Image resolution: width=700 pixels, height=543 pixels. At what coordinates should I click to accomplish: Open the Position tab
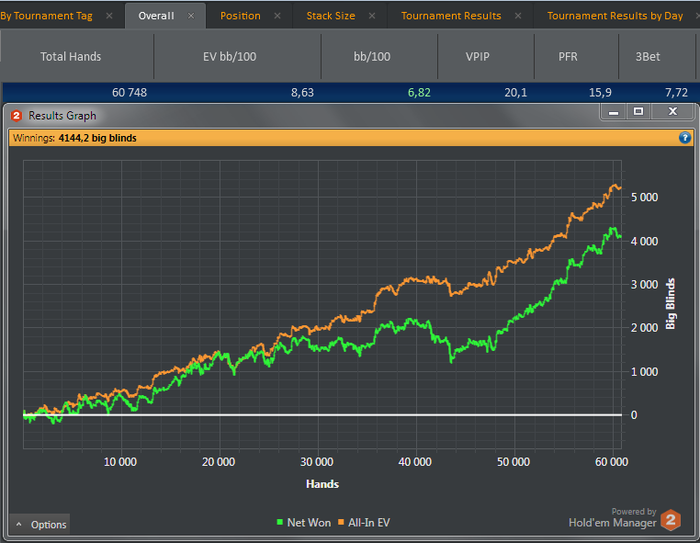click(240, 16)
